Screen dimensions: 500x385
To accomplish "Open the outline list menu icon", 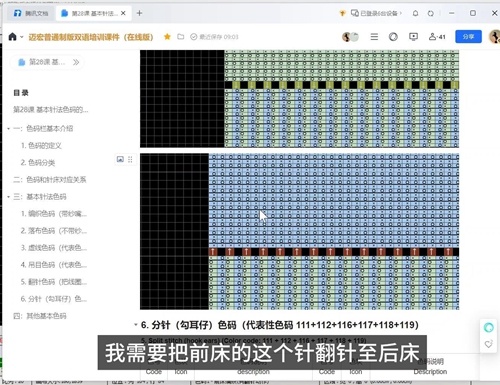I will pos(374,37).
